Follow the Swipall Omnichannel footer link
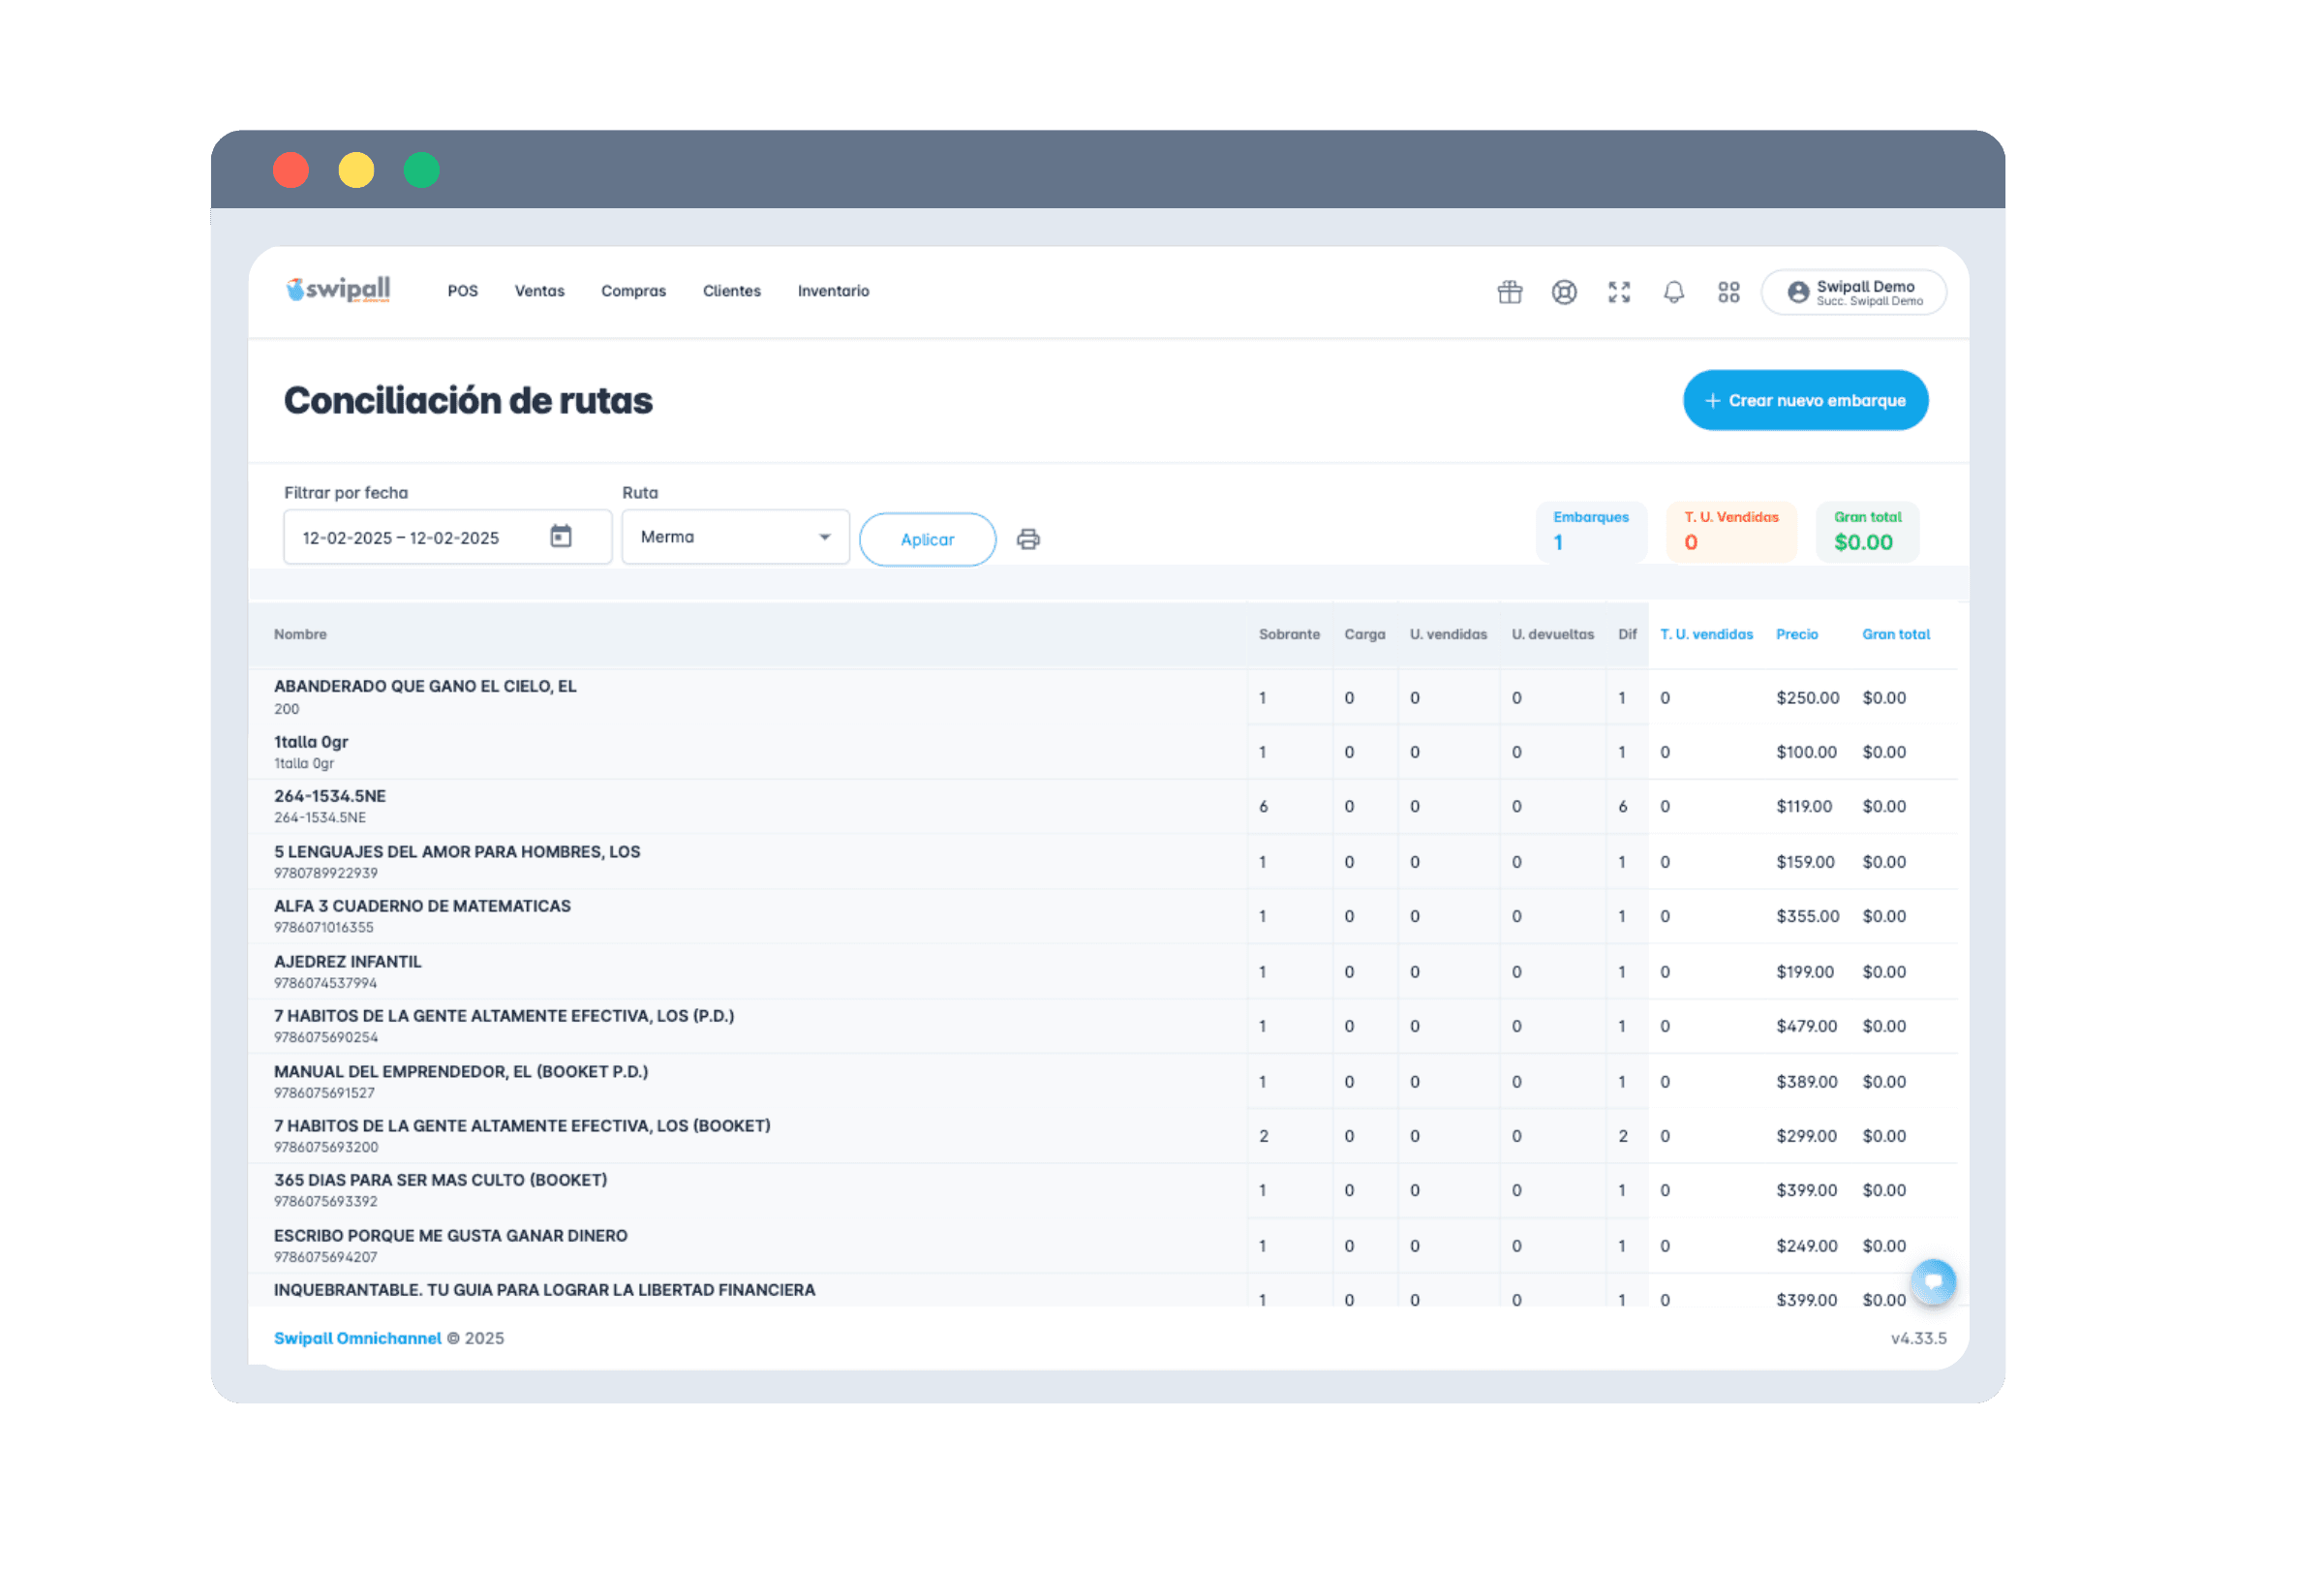Image resolution: width=2324 pixels, height=1569 pixels. click(357, 1338)
